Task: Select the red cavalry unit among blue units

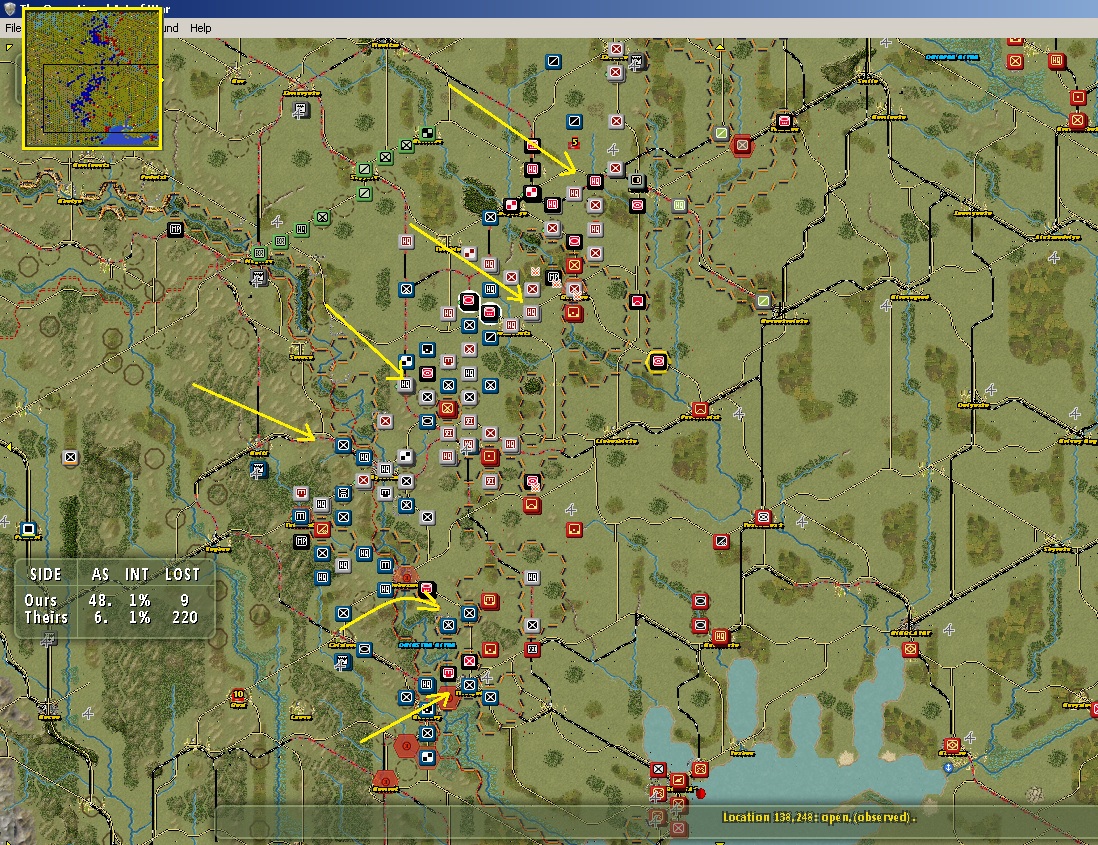Action: pos(322,529)
